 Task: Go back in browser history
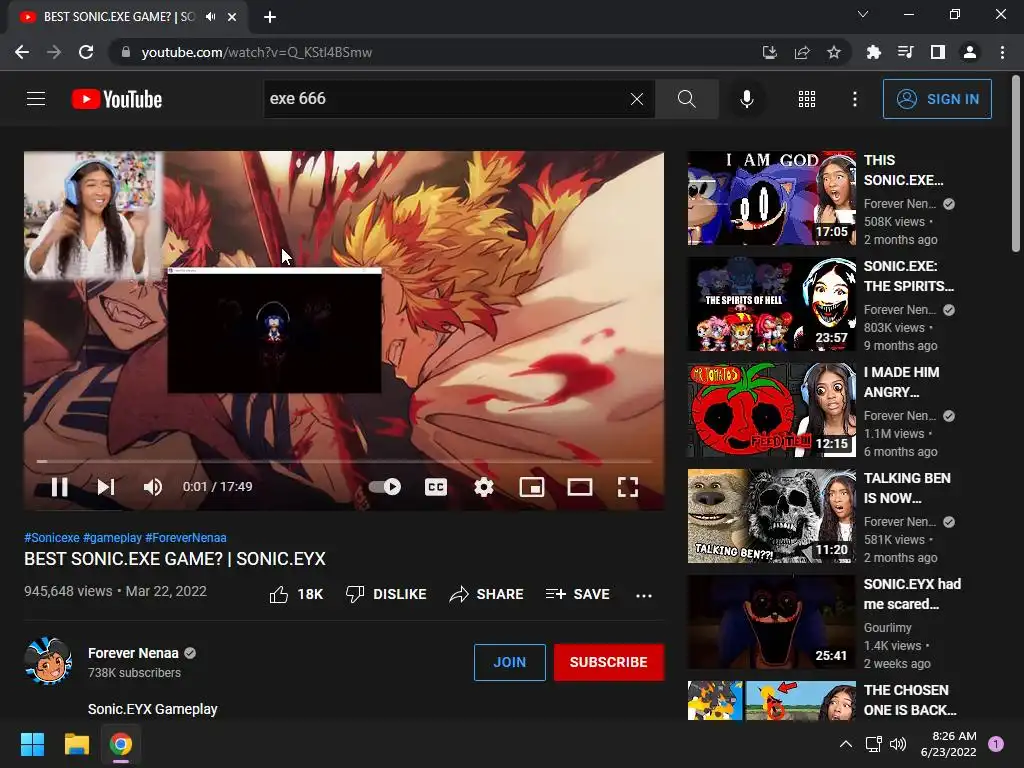tap(22, 52)
